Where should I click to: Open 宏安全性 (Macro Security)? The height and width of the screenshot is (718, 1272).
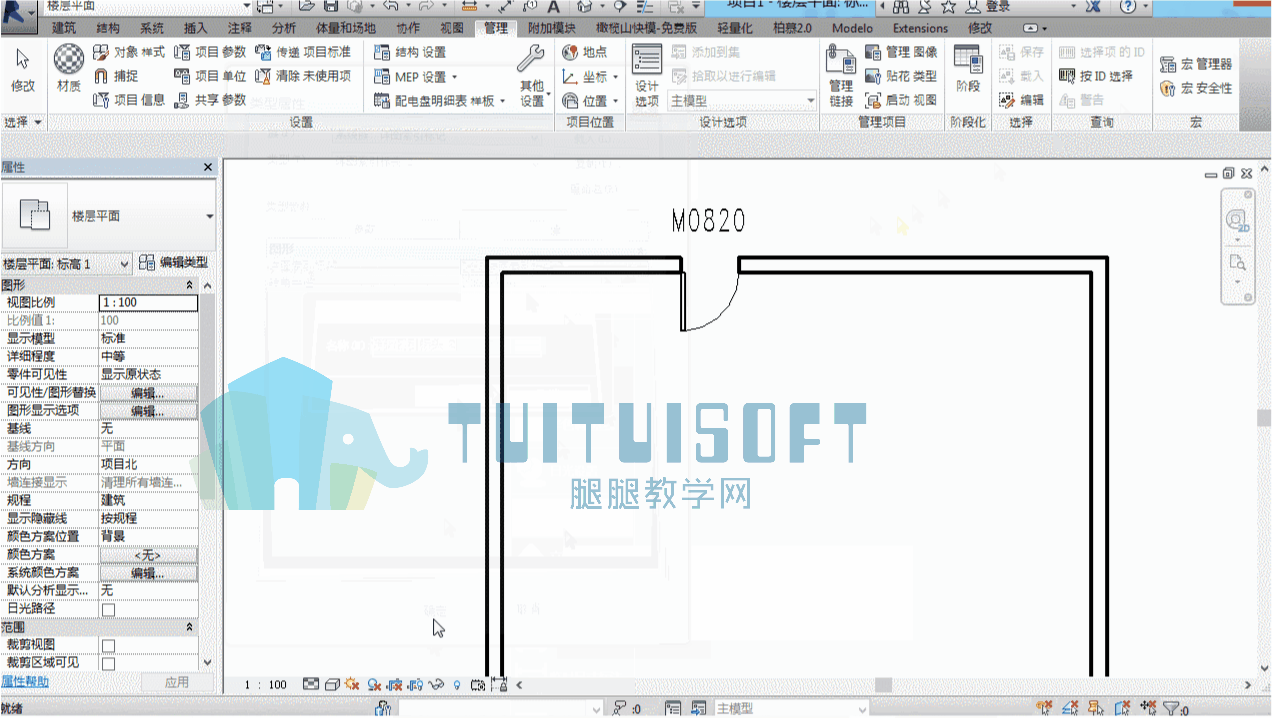pos(1195,88)
